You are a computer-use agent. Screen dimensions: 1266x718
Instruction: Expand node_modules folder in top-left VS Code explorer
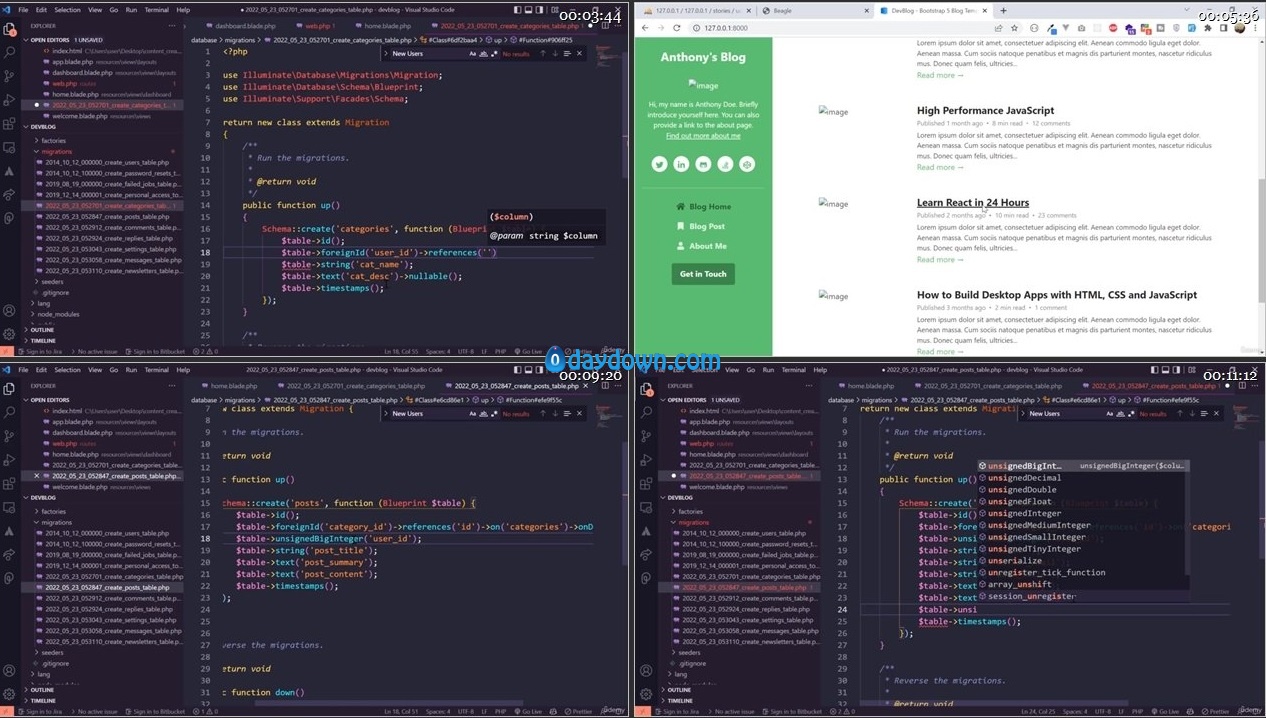click(x=55, y=314)
